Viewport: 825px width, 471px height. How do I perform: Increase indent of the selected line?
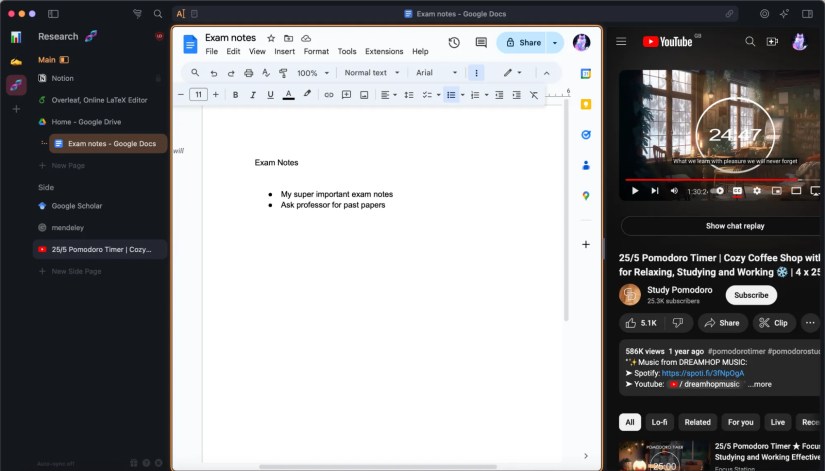[517, 95]
